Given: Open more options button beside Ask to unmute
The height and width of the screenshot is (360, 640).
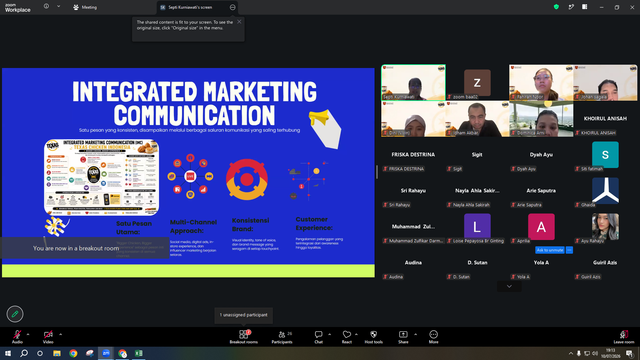Looking at the screenshot, I should click(569, 250).
